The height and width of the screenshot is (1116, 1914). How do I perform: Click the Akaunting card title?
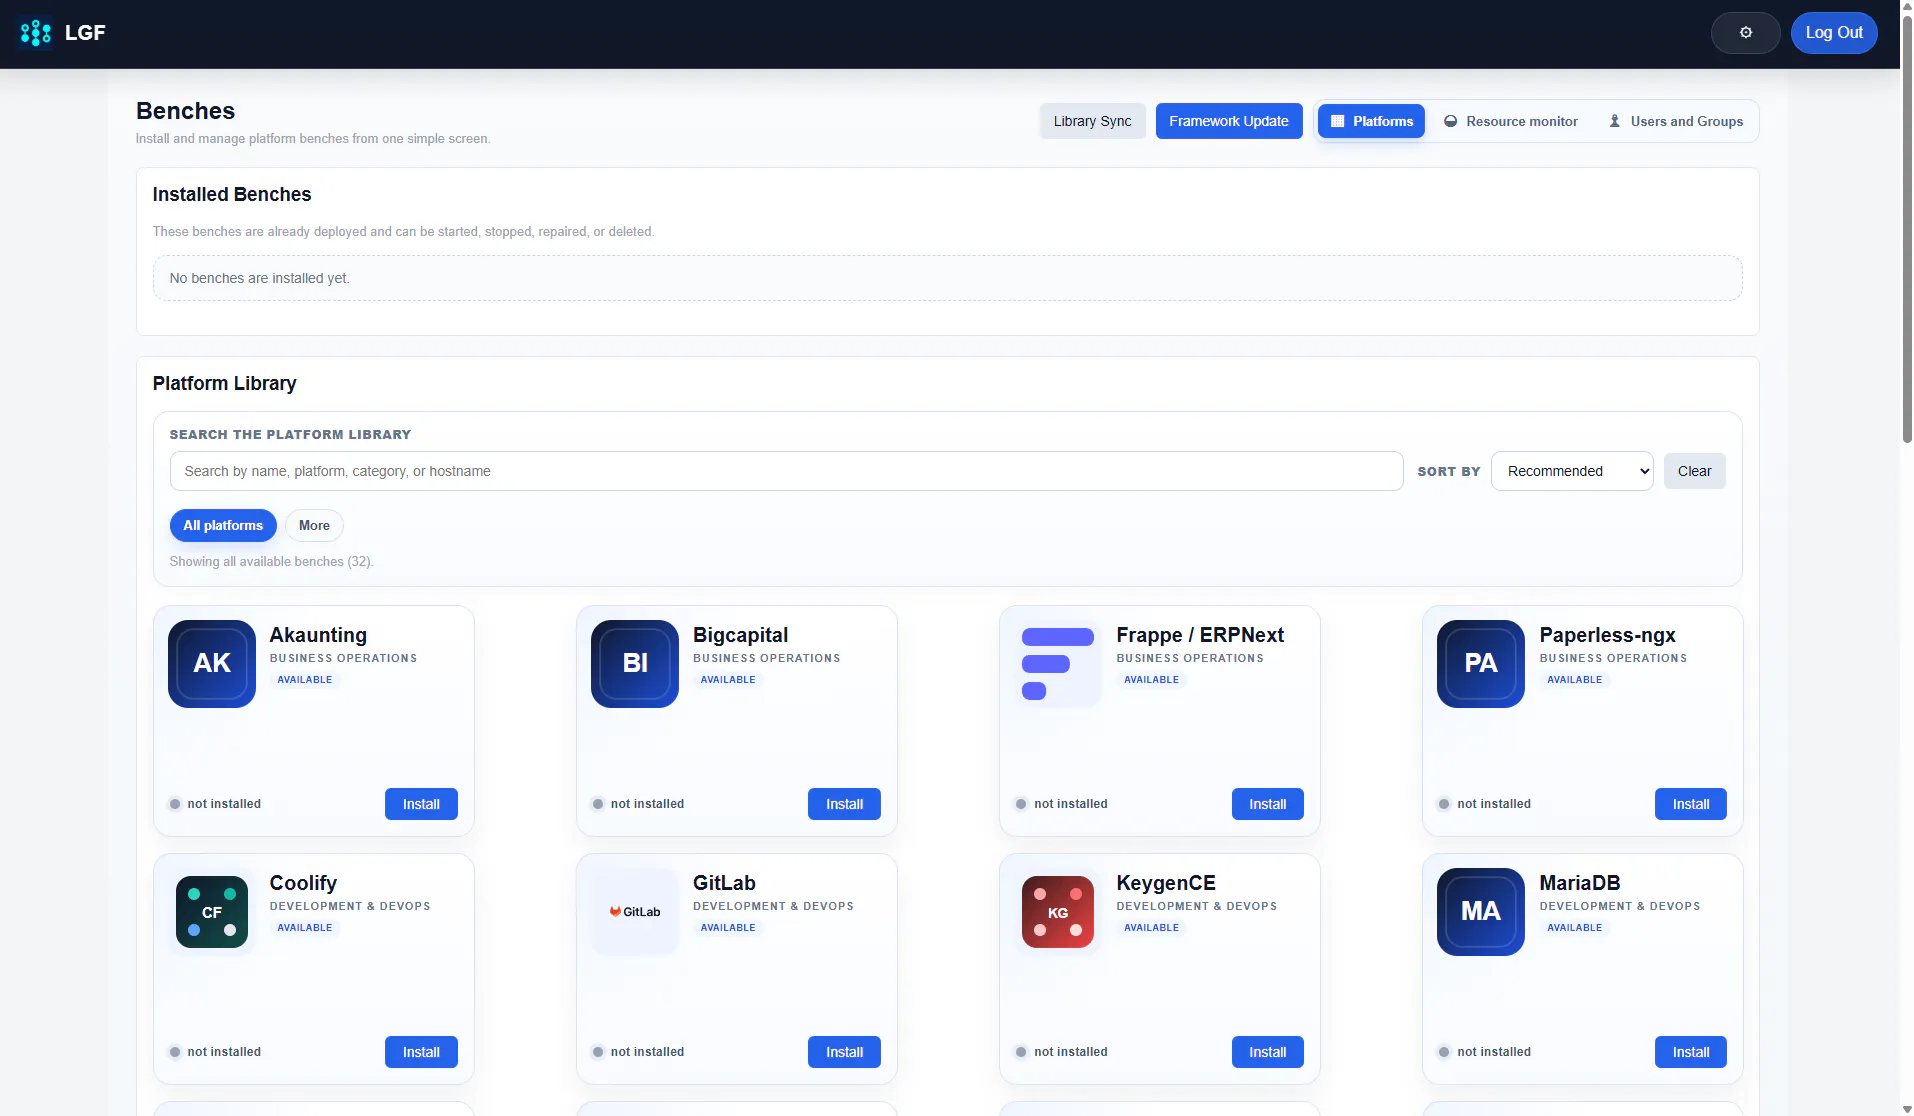click(318, 635)
